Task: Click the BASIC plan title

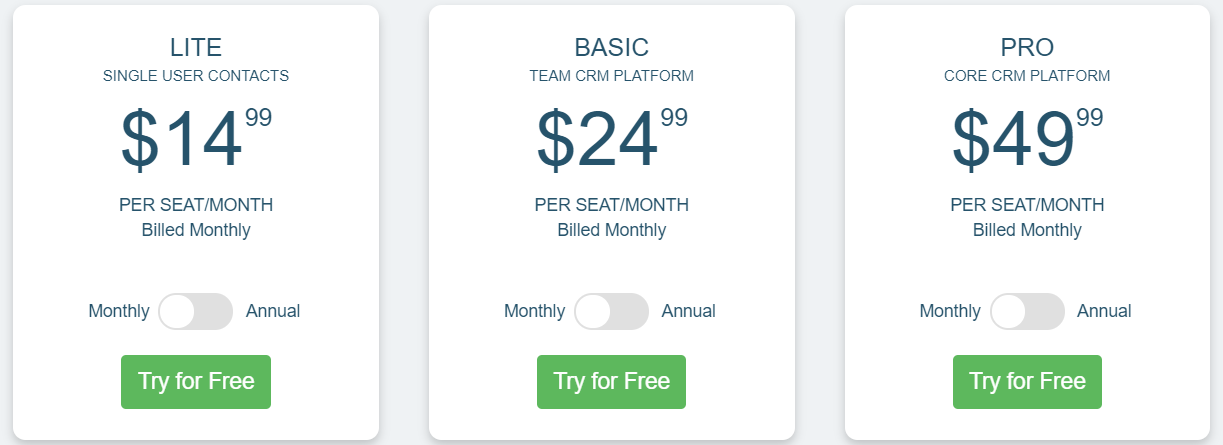Action: pos(612,47)
